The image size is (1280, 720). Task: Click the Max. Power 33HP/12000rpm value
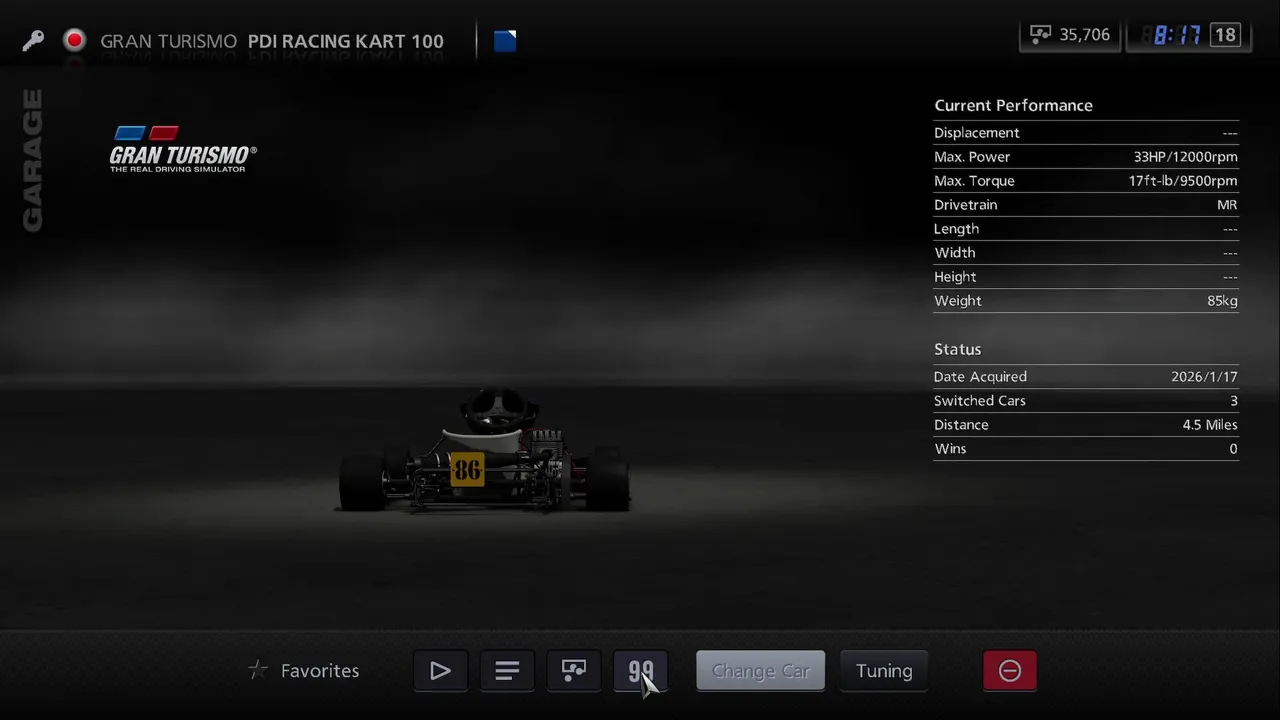tap(1185, 157)
